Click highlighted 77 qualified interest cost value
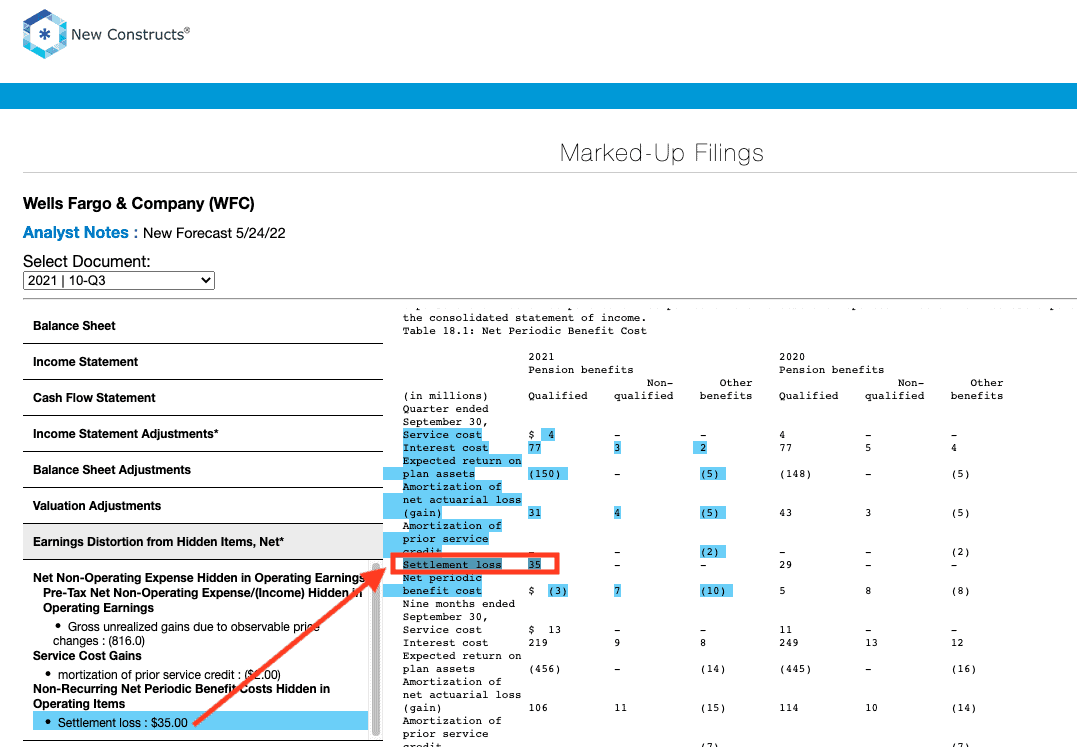 click(534, 448)
